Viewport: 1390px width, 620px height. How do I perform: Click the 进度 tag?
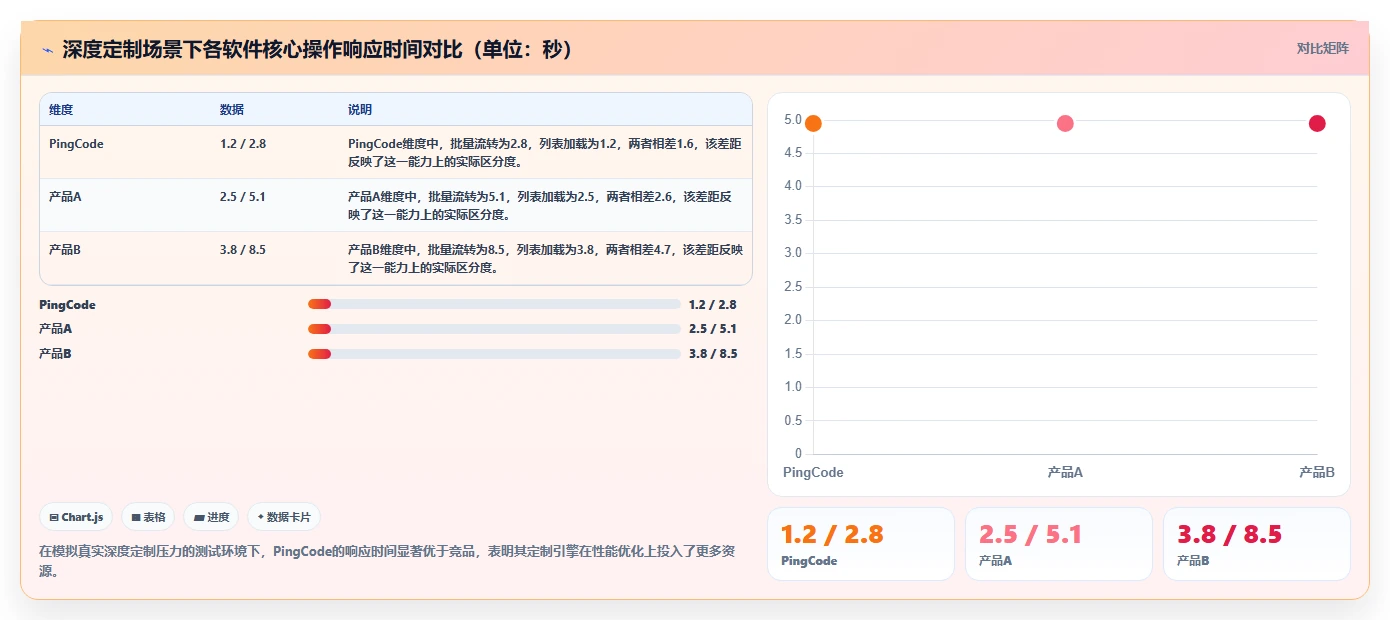[x=211, y=517]
